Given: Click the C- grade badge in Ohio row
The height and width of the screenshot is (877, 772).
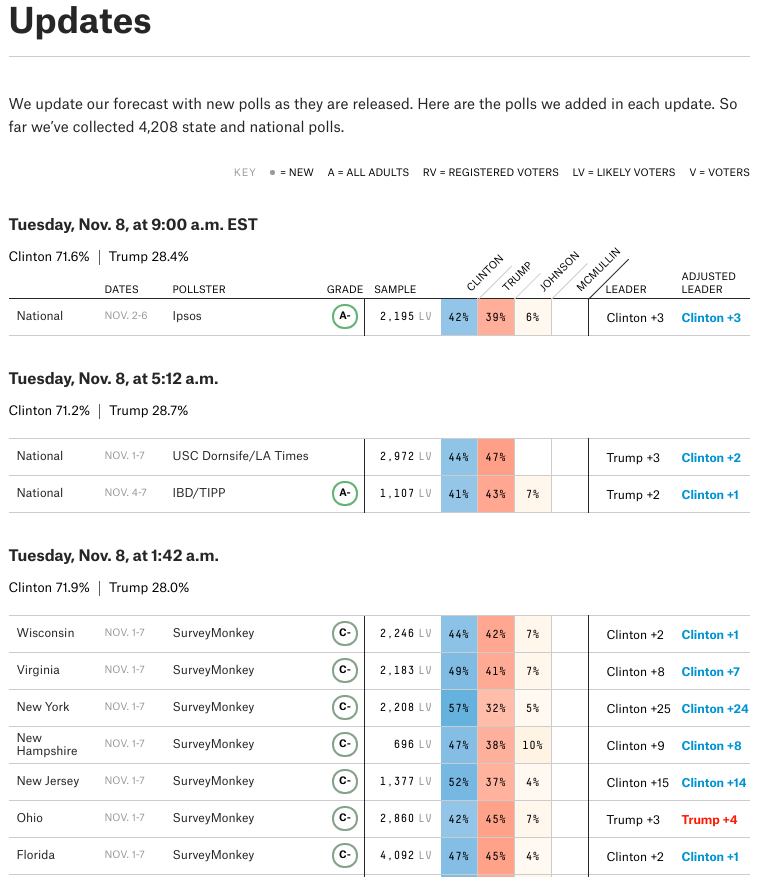Looking at the screenshot, I should click(345, 819).
